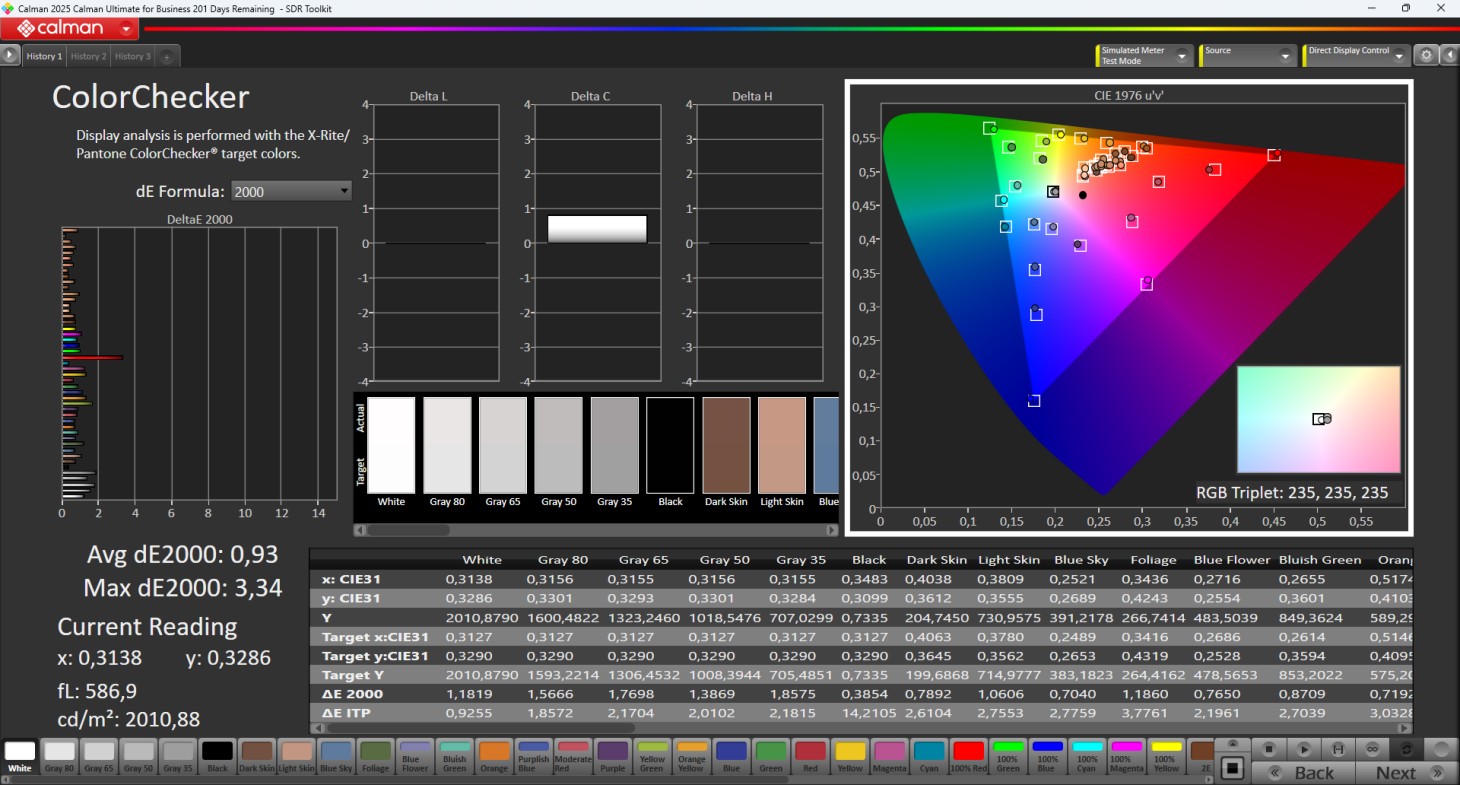
Task: Select the Dark Skin color swatch
Action: coord(257,756)
